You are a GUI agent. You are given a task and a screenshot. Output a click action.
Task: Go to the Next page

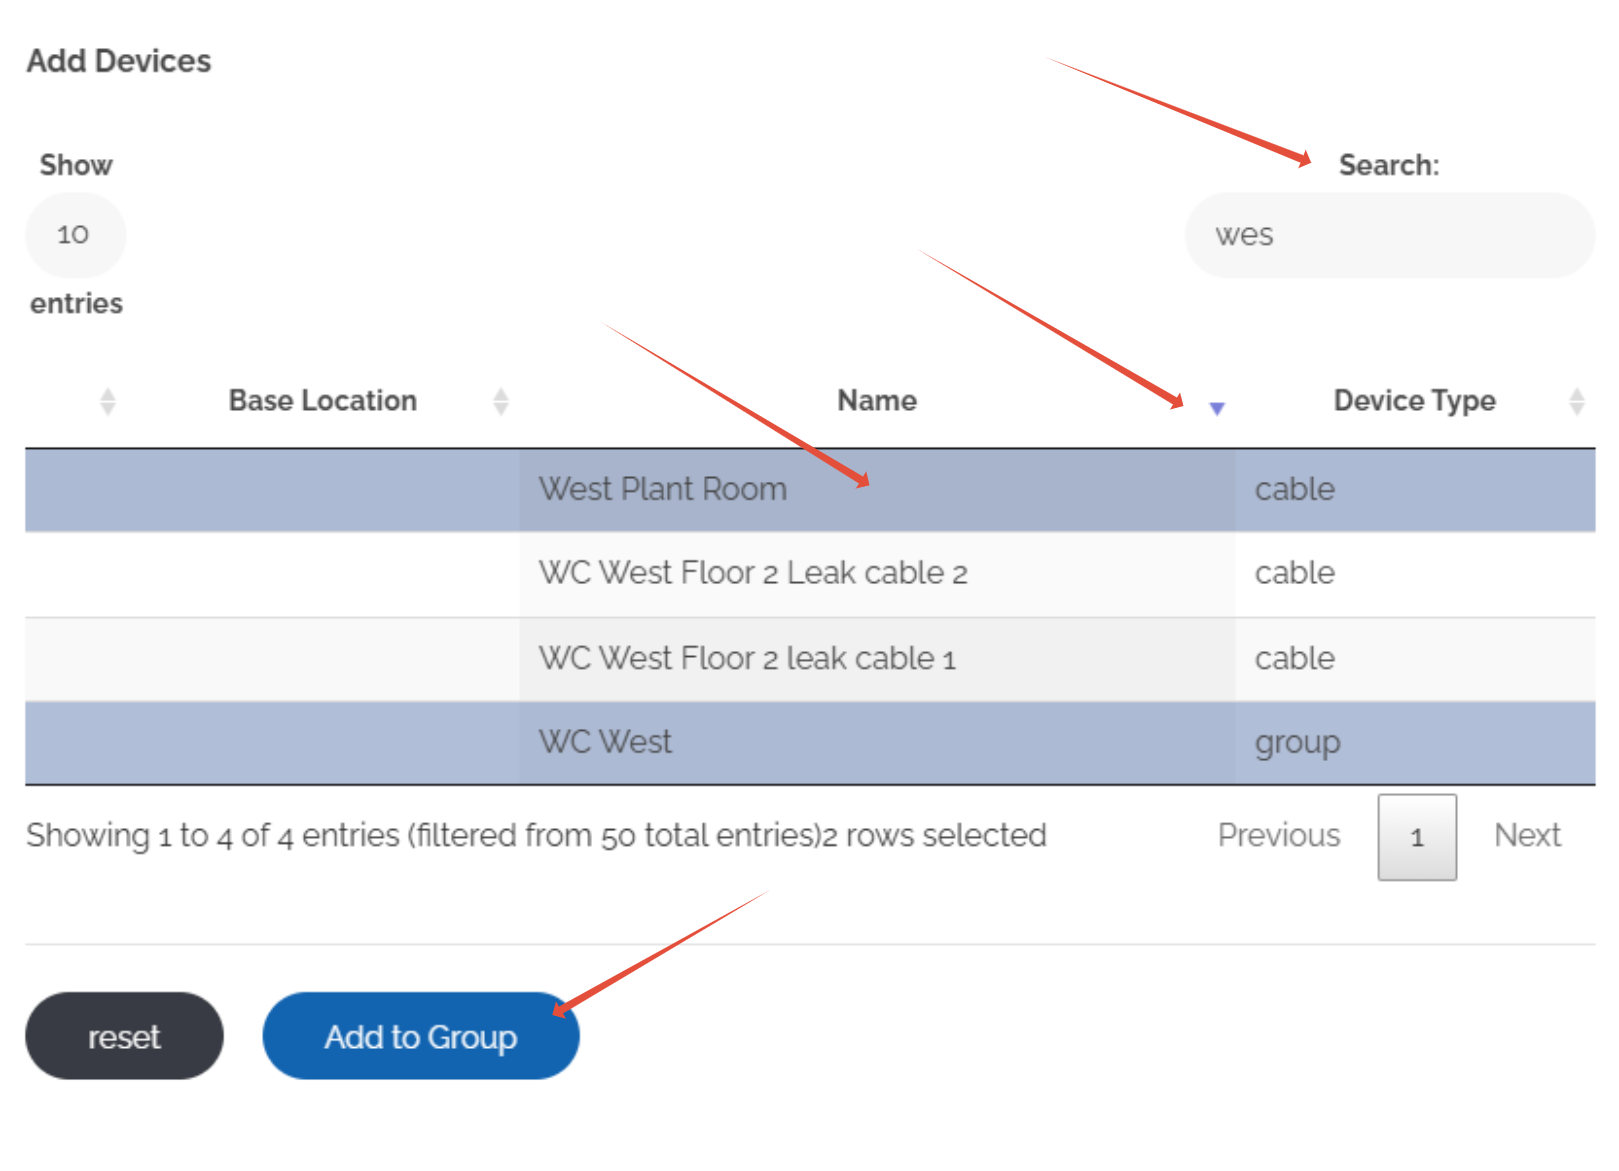coord(1527,835)
